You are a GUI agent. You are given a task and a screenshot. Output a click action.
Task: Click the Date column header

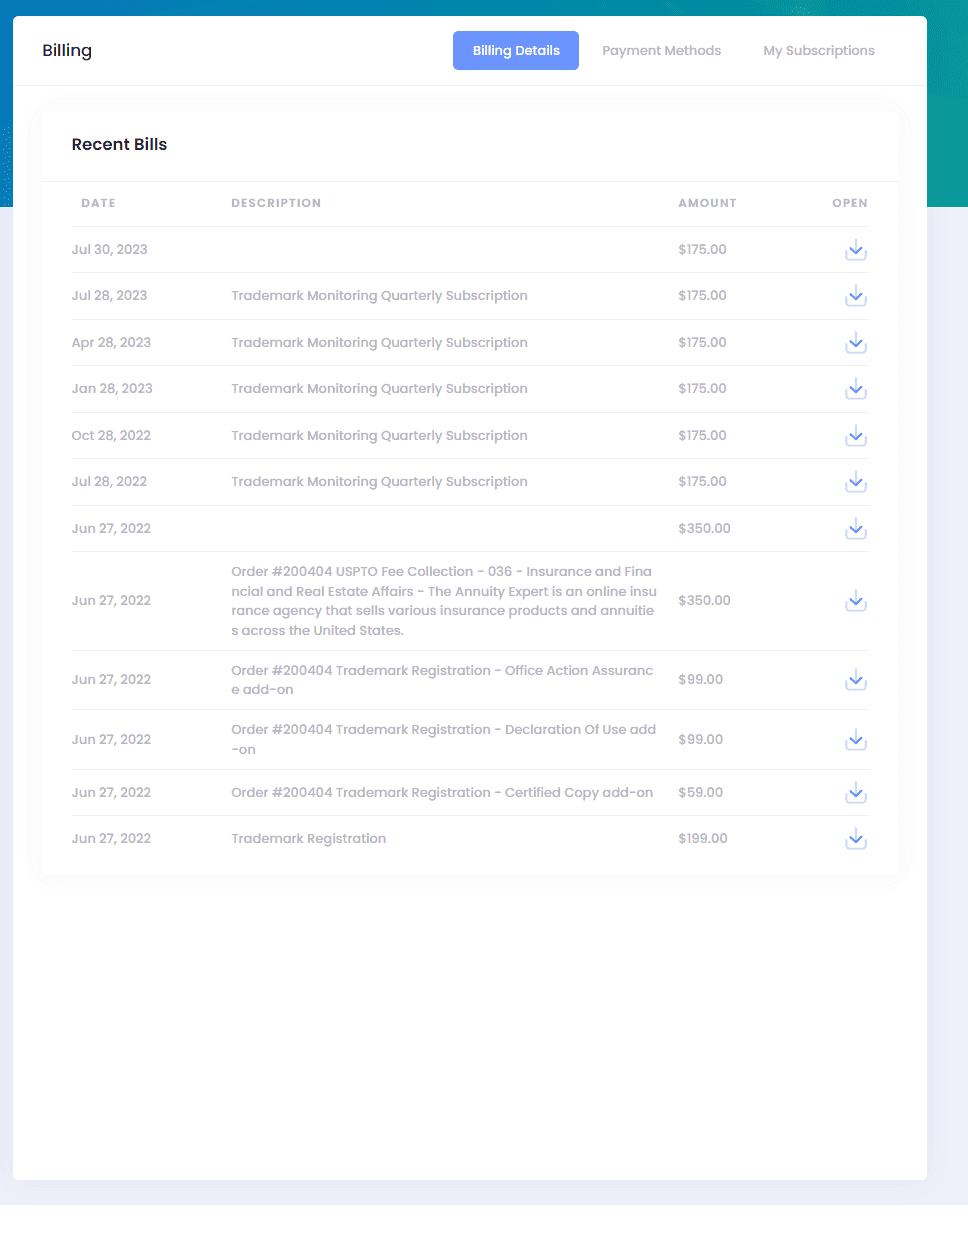98,203
